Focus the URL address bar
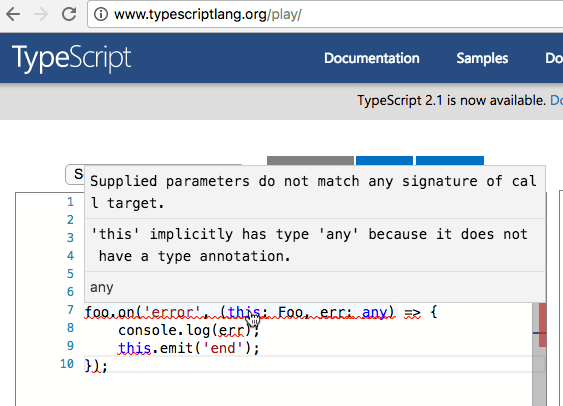This screenshot has width=563, height=406. [x=325, y=14]
